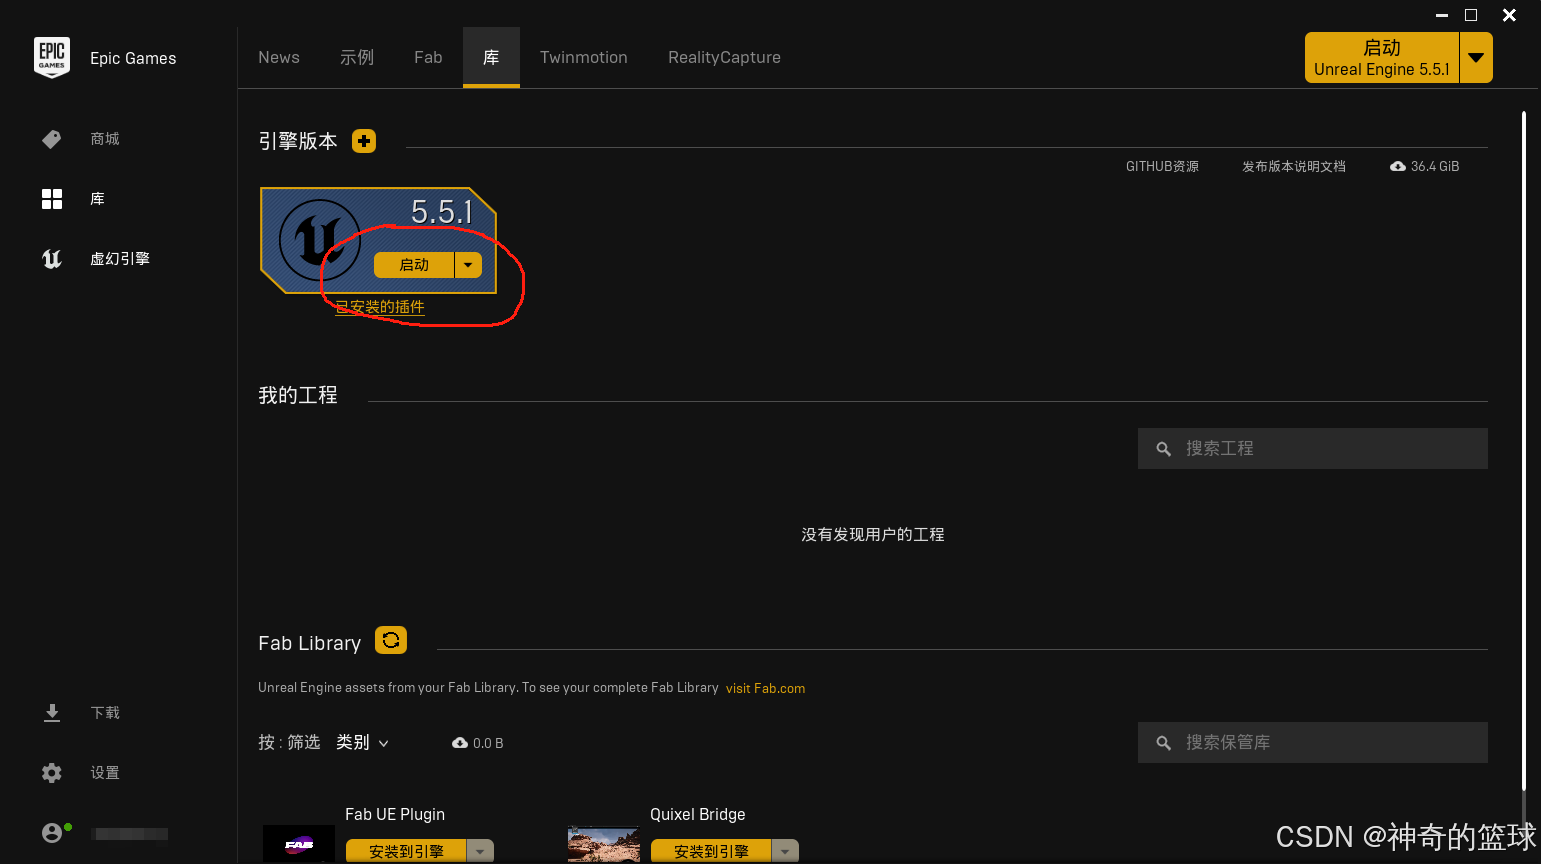Open Quixel Bridge thumbnail

click(x=603, y=844)
